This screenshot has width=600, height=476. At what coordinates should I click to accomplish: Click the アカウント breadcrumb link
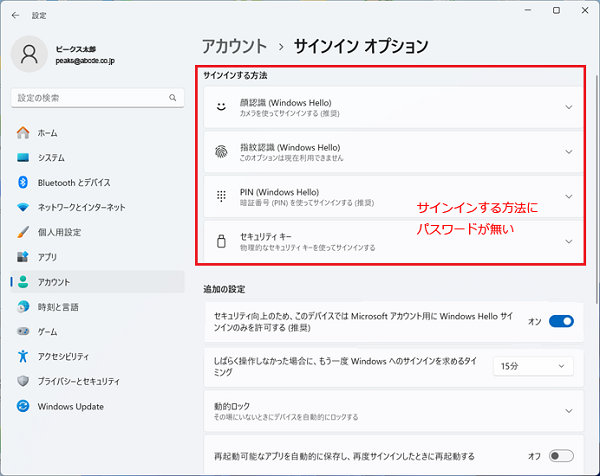234,46
